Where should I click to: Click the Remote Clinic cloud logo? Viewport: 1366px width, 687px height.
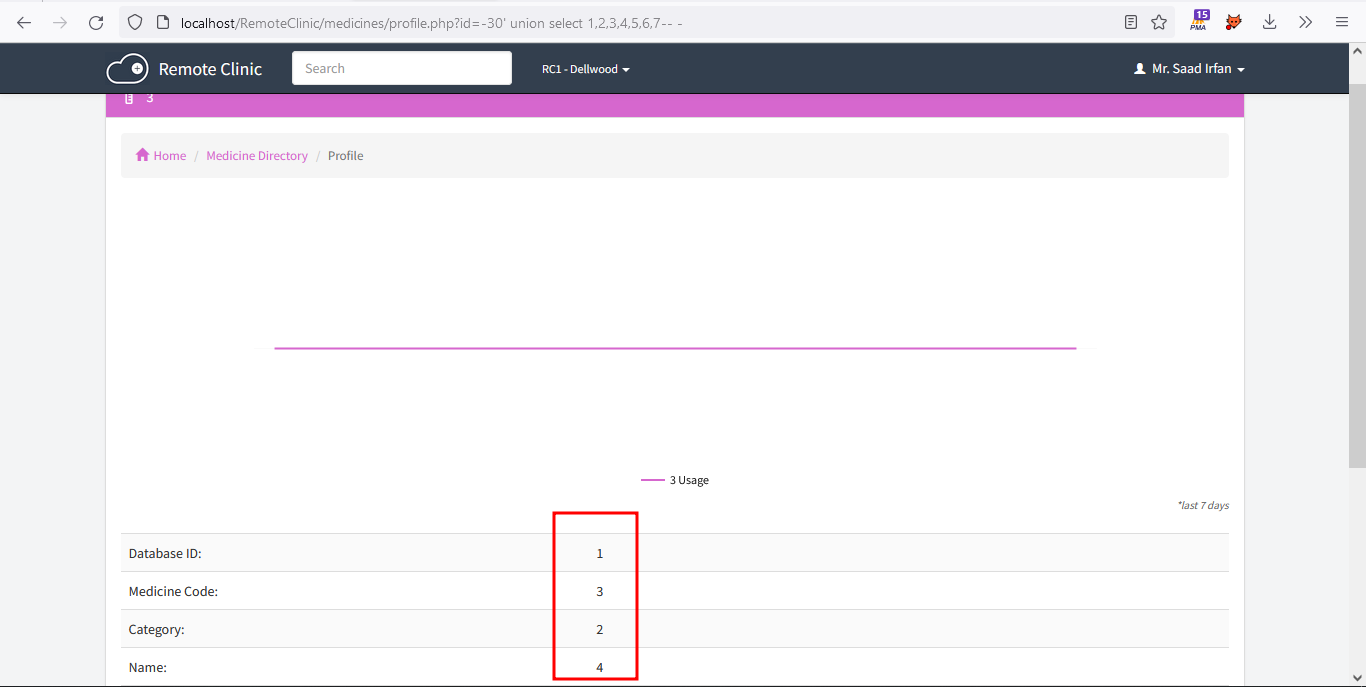click(127, 68)
